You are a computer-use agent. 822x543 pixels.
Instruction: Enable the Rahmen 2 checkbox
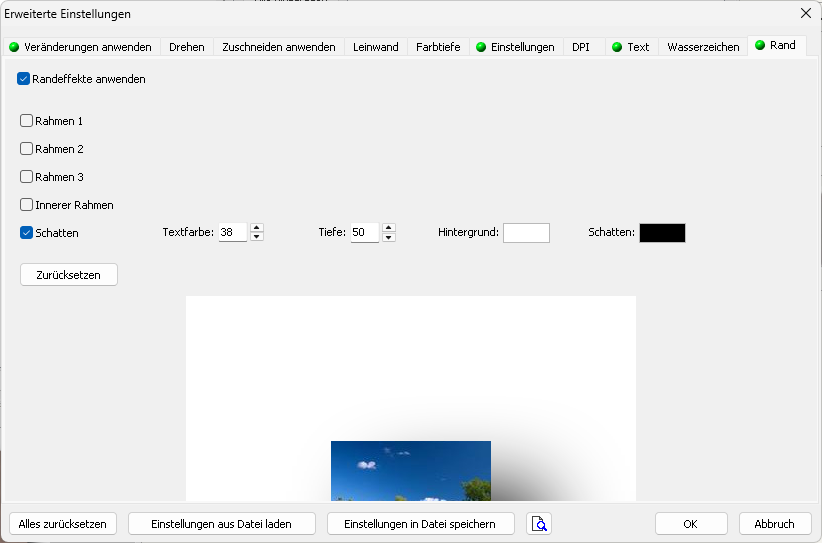[27, 149]
